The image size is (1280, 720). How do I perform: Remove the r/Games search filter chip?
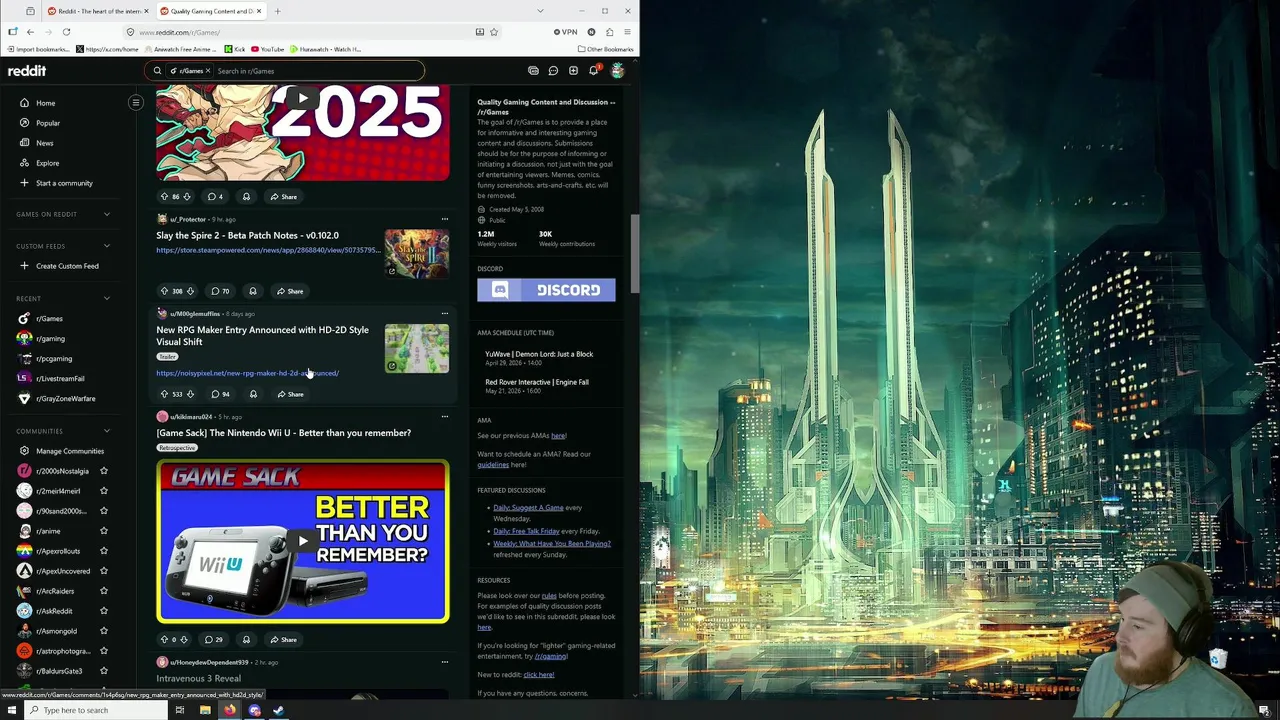(208, 71)
